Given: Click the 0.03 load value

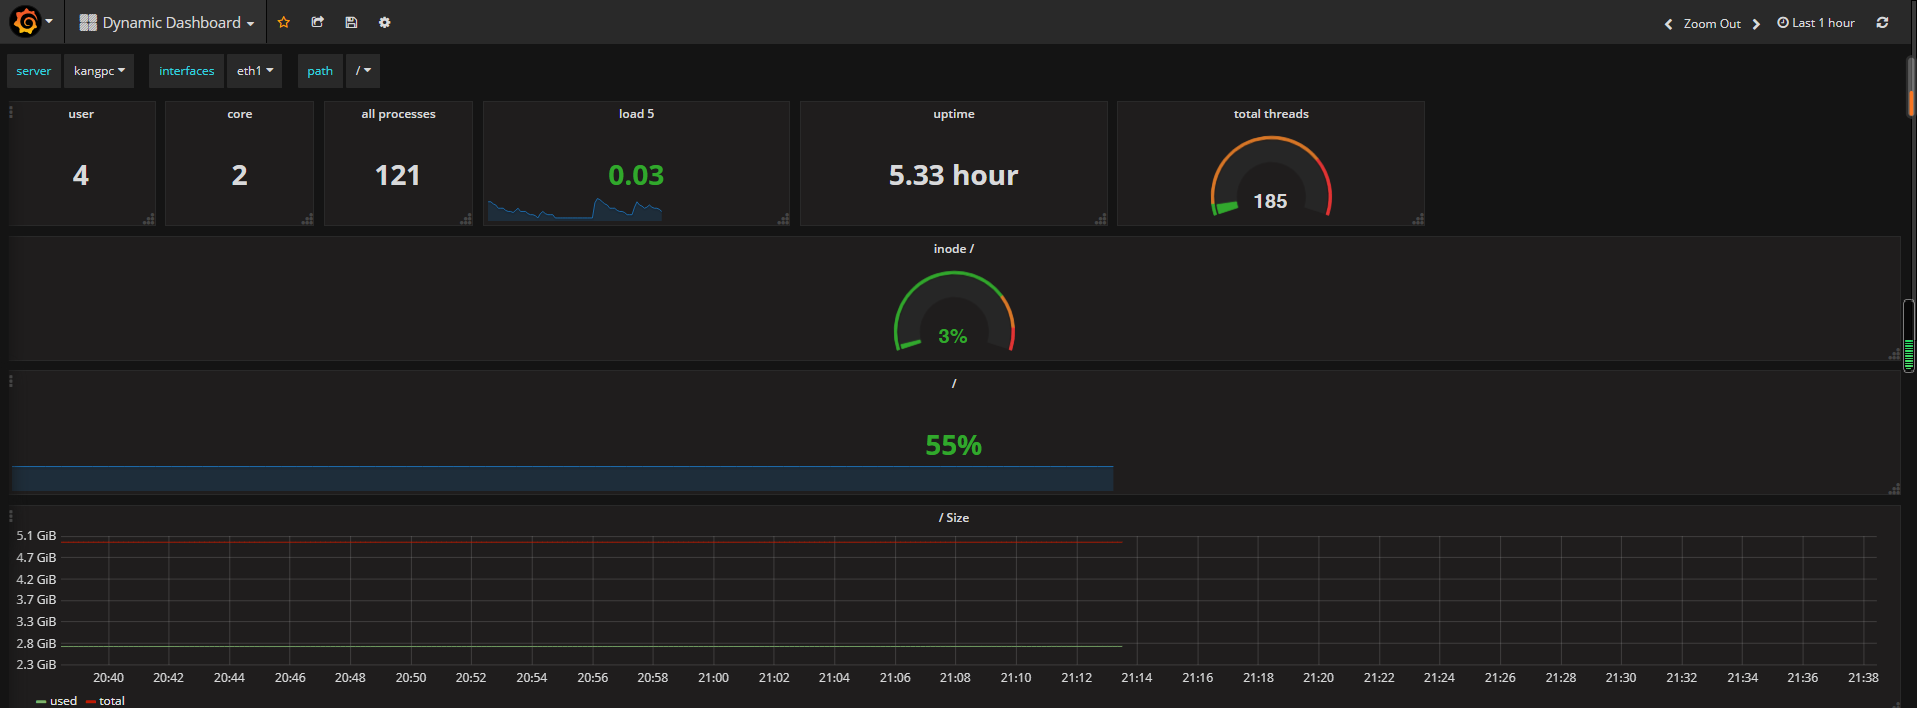Looking at the screenshot, I should point(636,176).
